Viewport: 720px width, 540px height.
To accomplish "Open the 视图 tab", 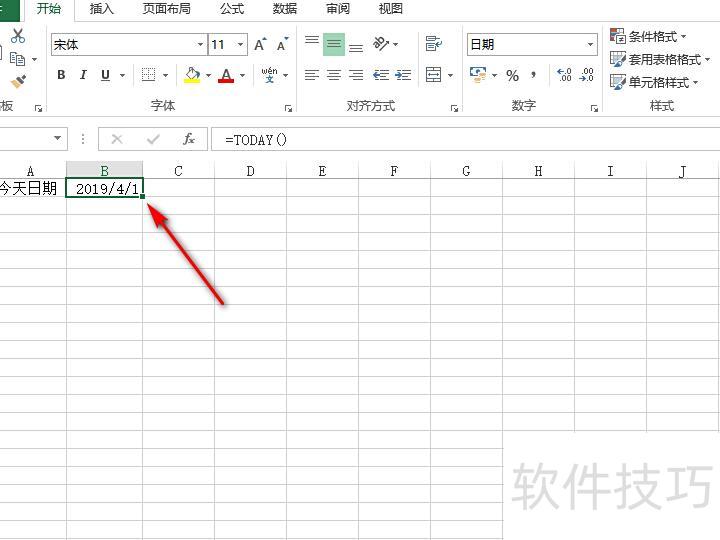I will point(390,8).
